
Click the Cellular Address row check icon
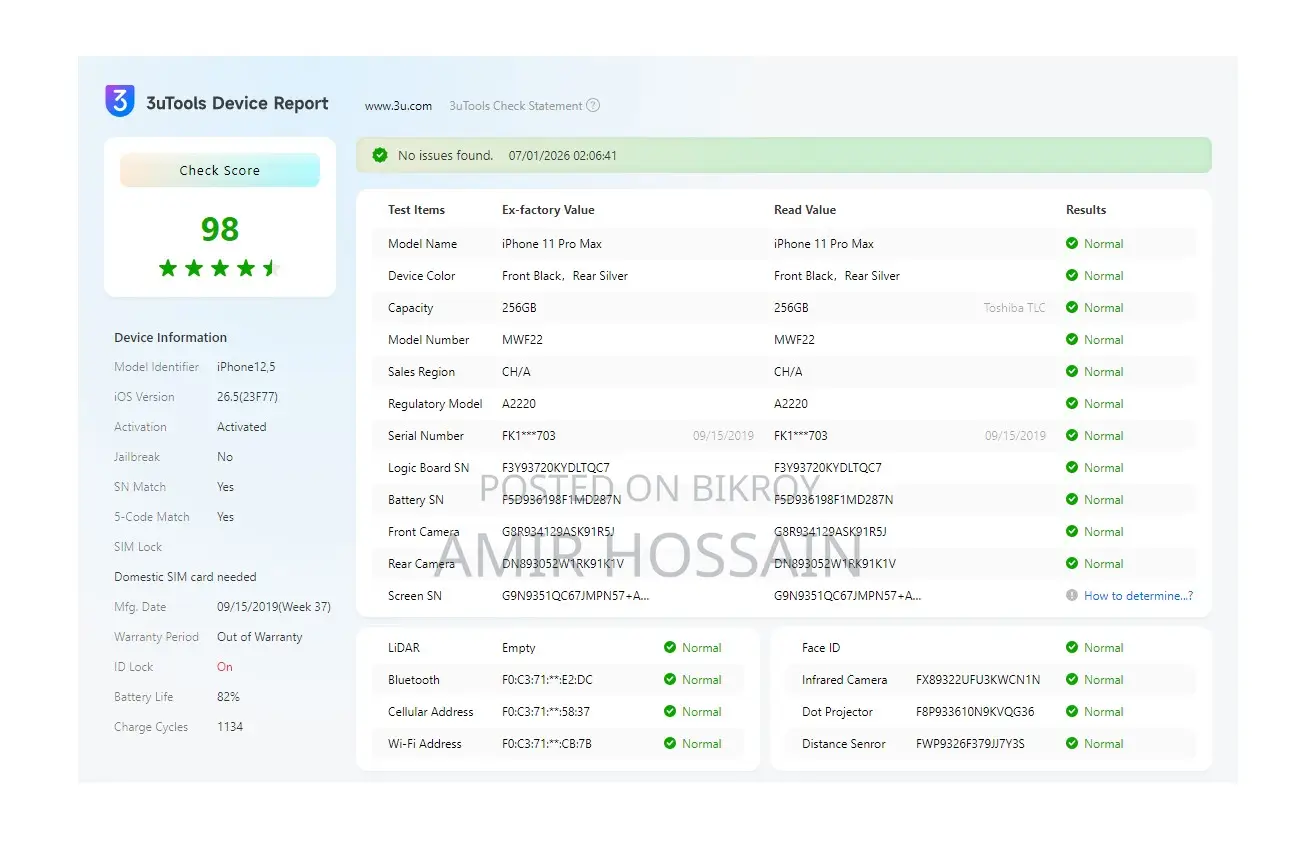(x=670, y=711)
